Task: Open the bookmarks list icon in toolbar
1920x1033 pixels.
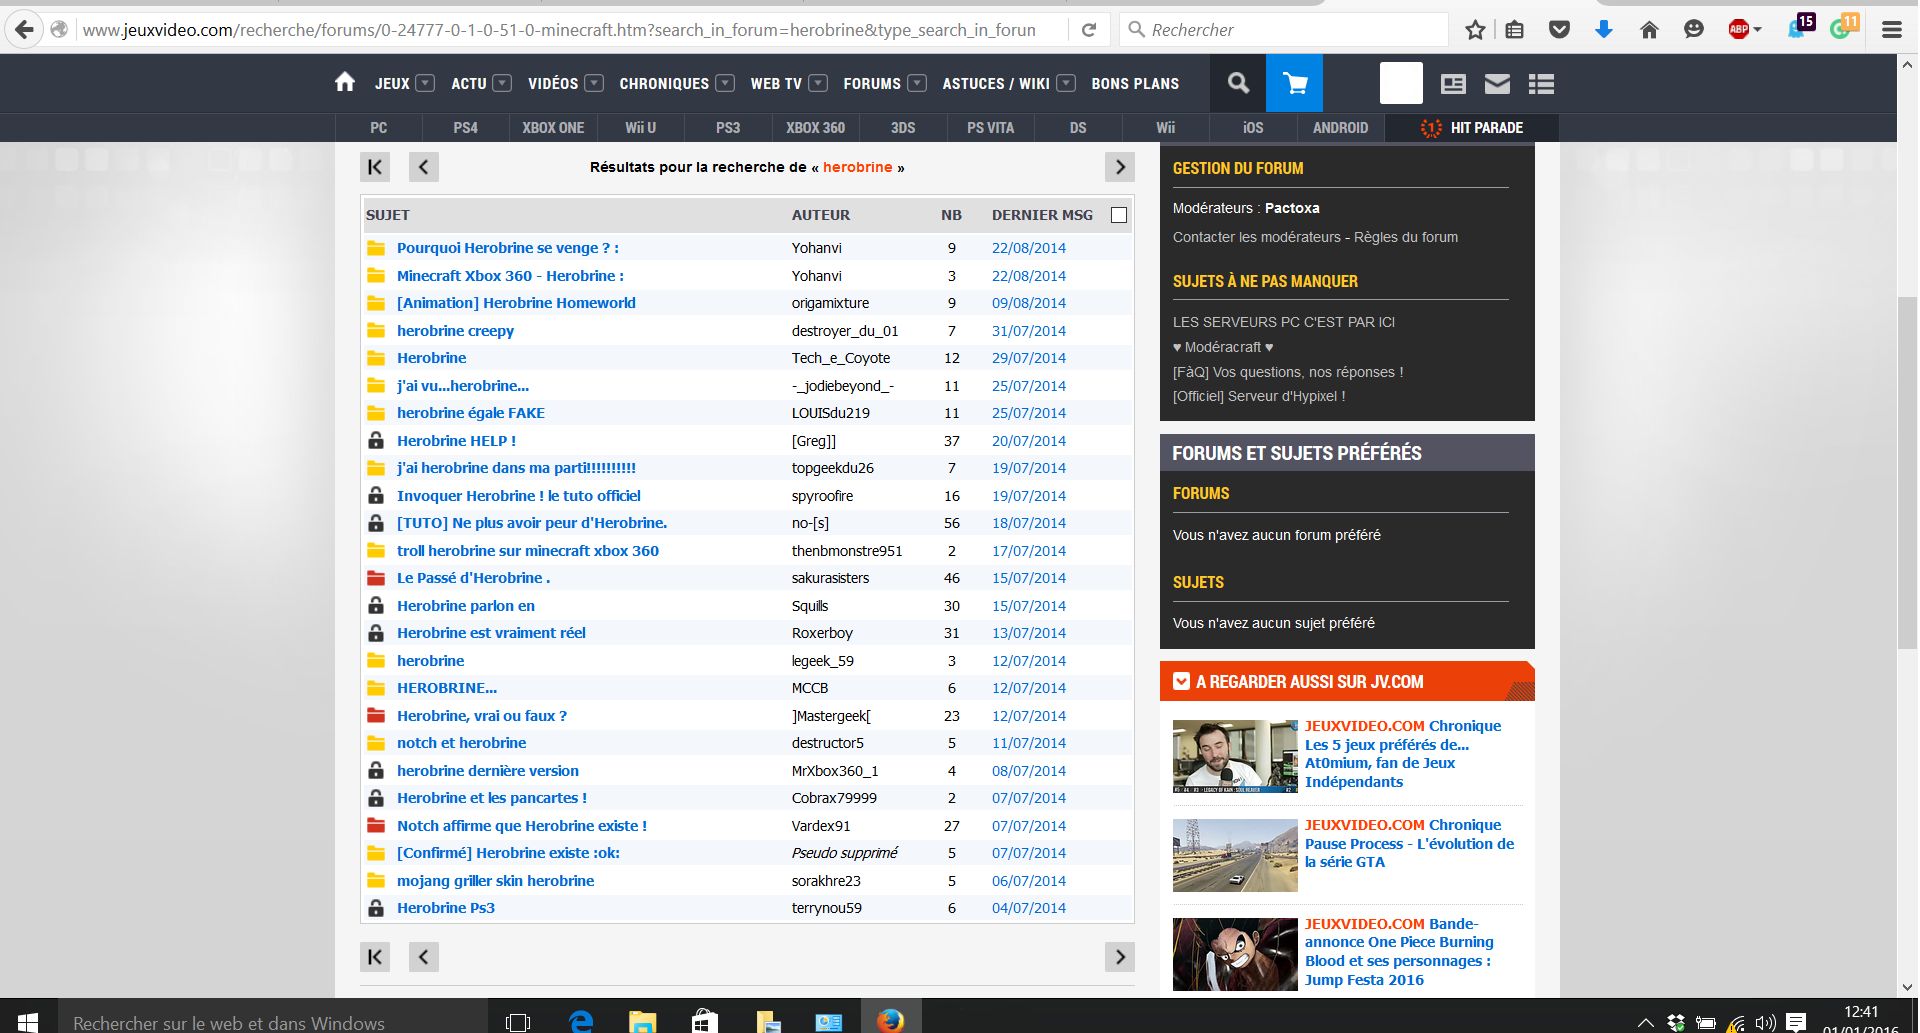Action: point(1515,30)
